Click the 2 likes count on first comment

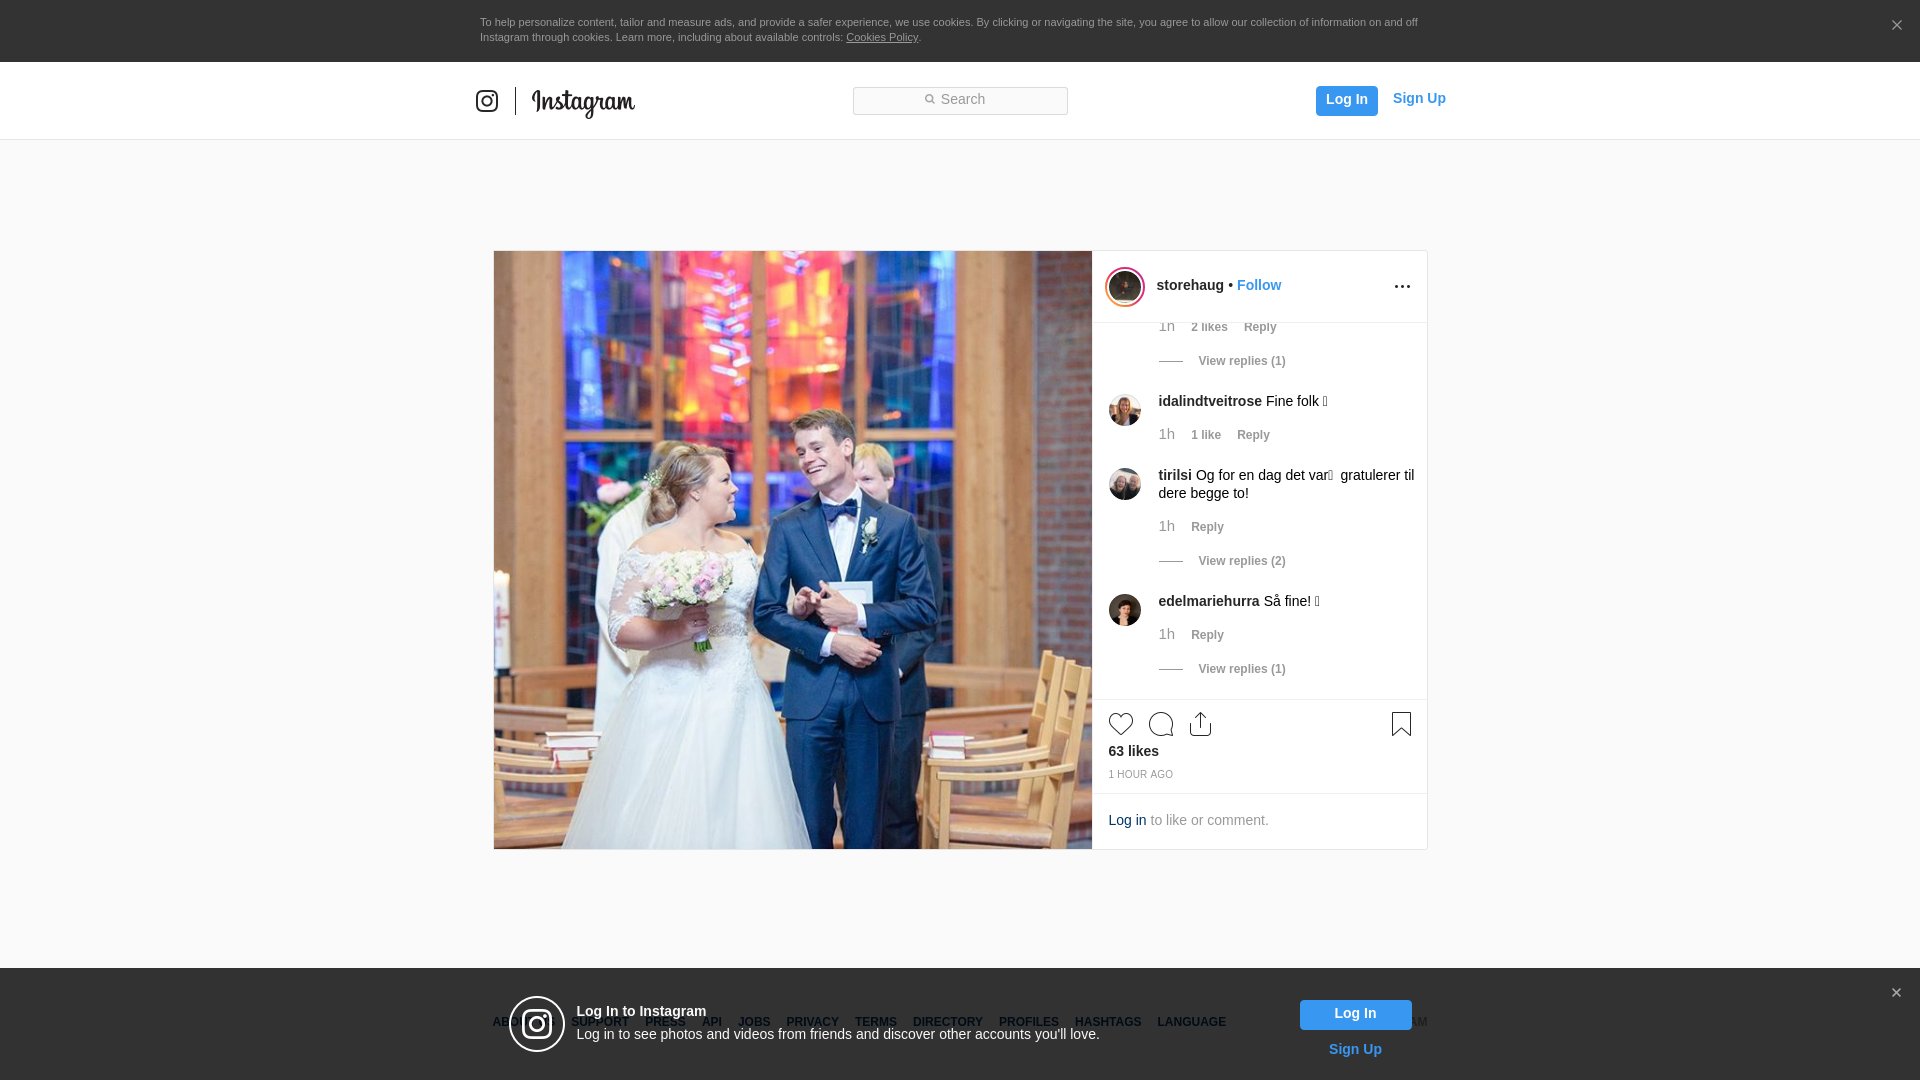[1209, 327]
